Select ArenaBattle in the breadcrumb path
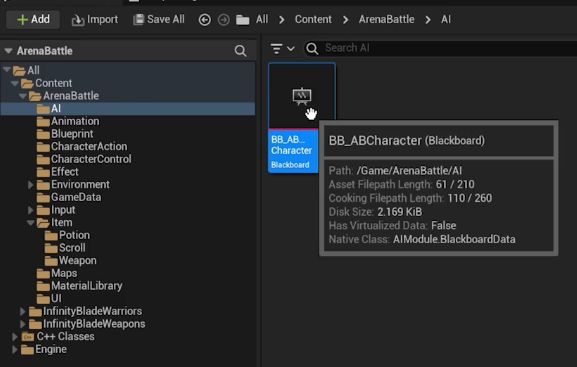The width and height of the screenshot is (577, 367). tap(386, 19)
